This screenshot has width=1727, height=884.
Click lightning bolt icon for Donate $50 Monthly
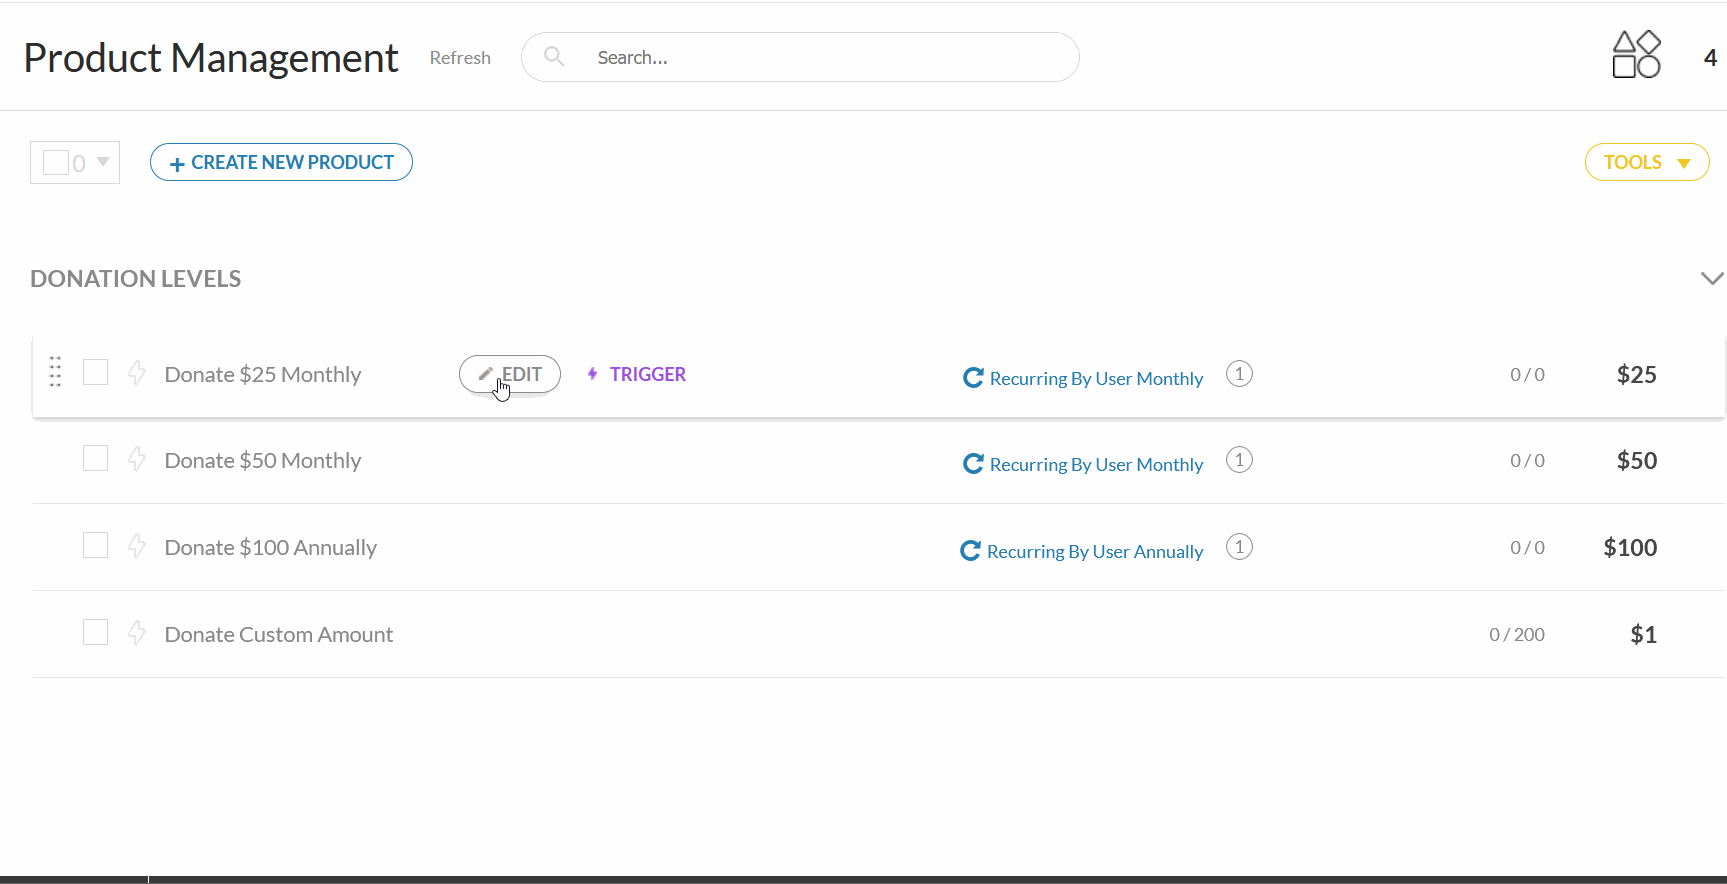137,459
